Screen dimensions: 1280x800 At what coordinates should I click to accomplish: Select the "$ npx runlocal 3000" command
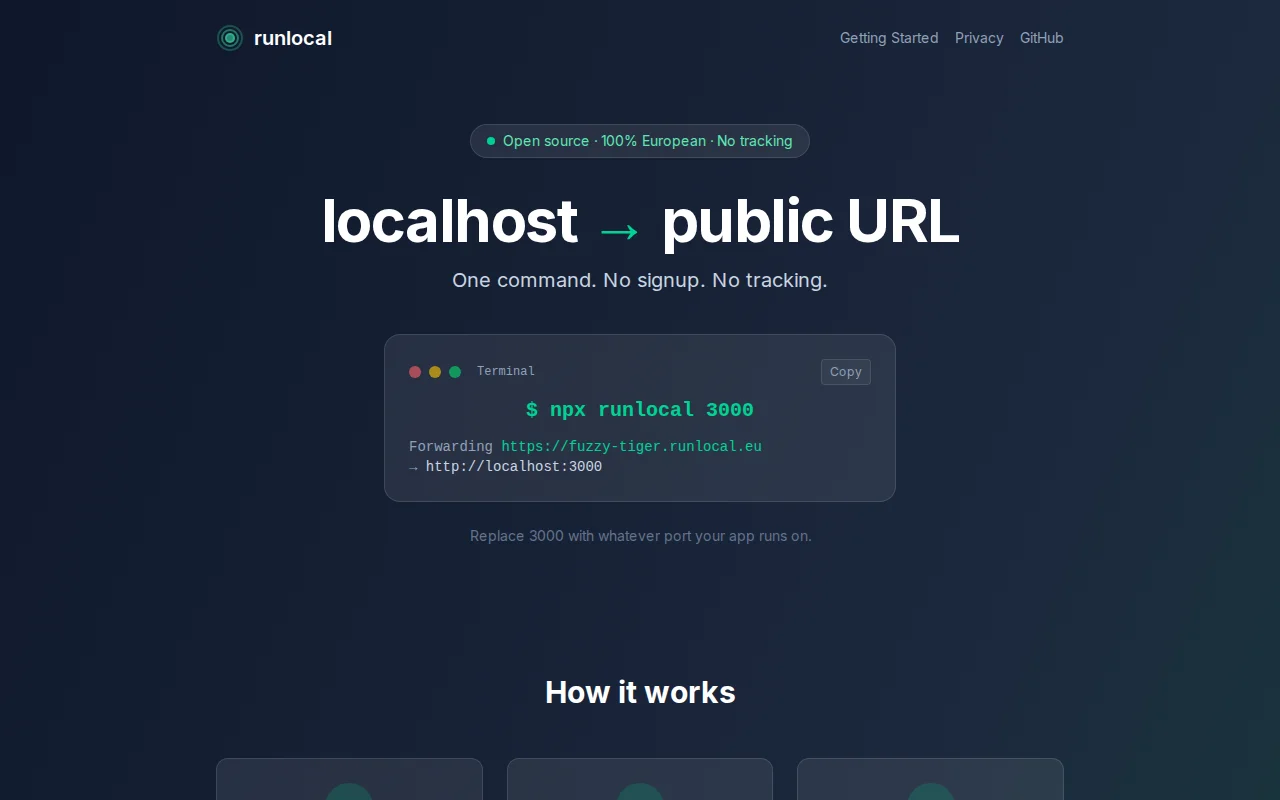640,410
